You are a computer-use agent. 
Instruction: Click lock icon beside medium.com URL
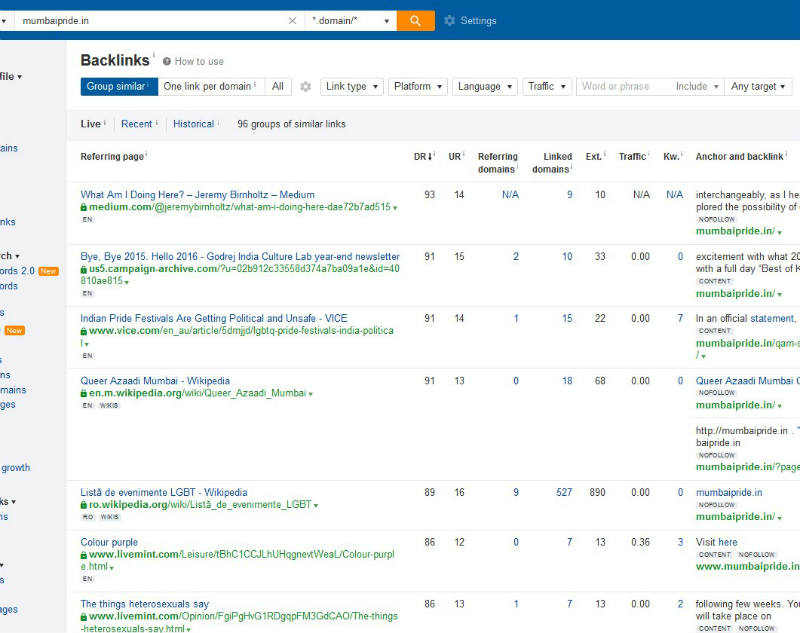[84, 208]
